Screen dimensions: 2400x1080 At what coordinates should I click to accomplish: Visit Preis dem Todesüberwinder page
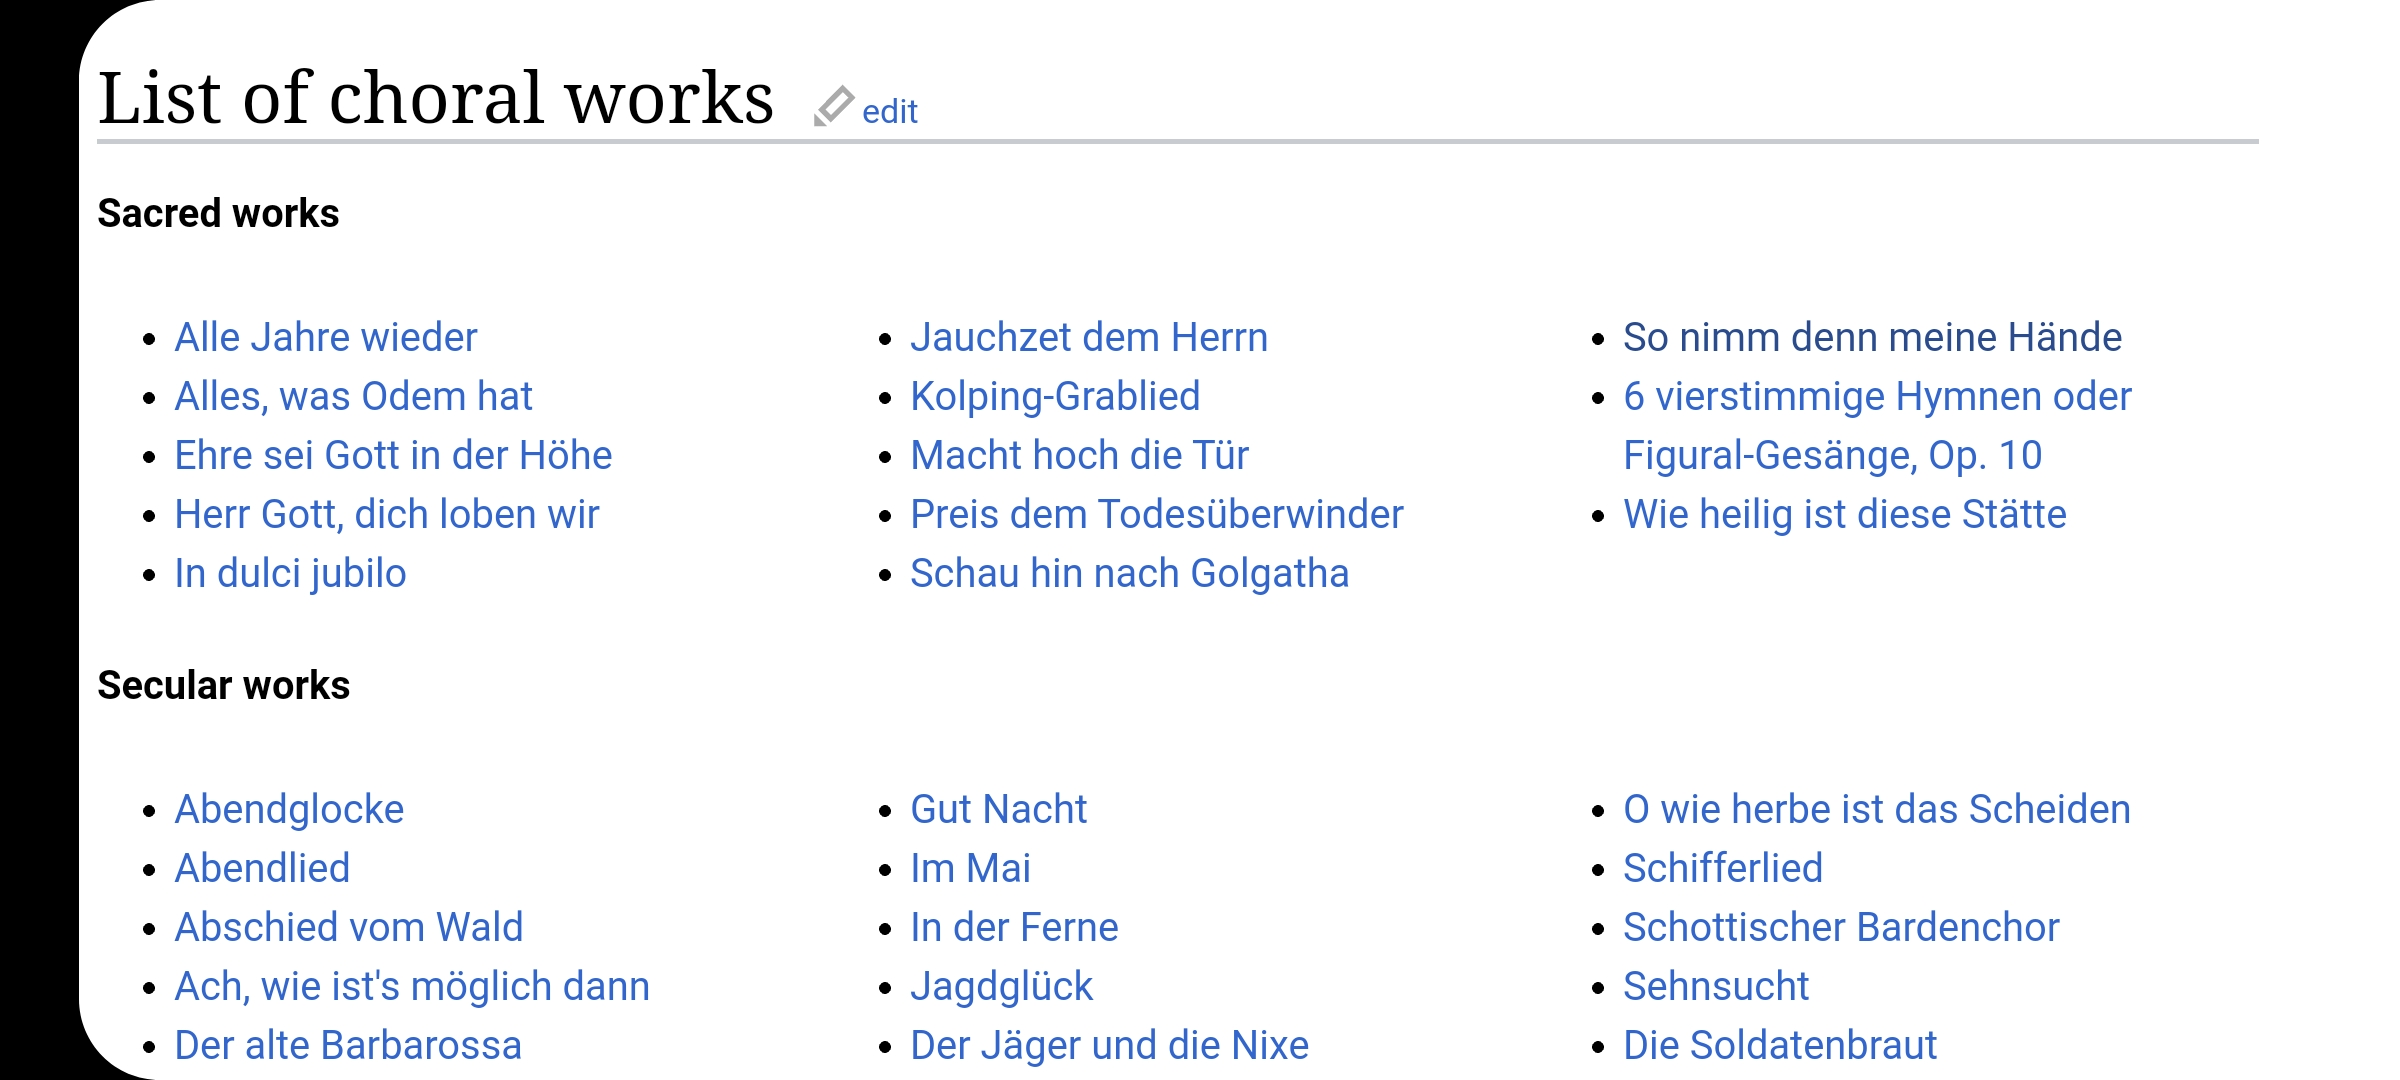pos(1157,515)
